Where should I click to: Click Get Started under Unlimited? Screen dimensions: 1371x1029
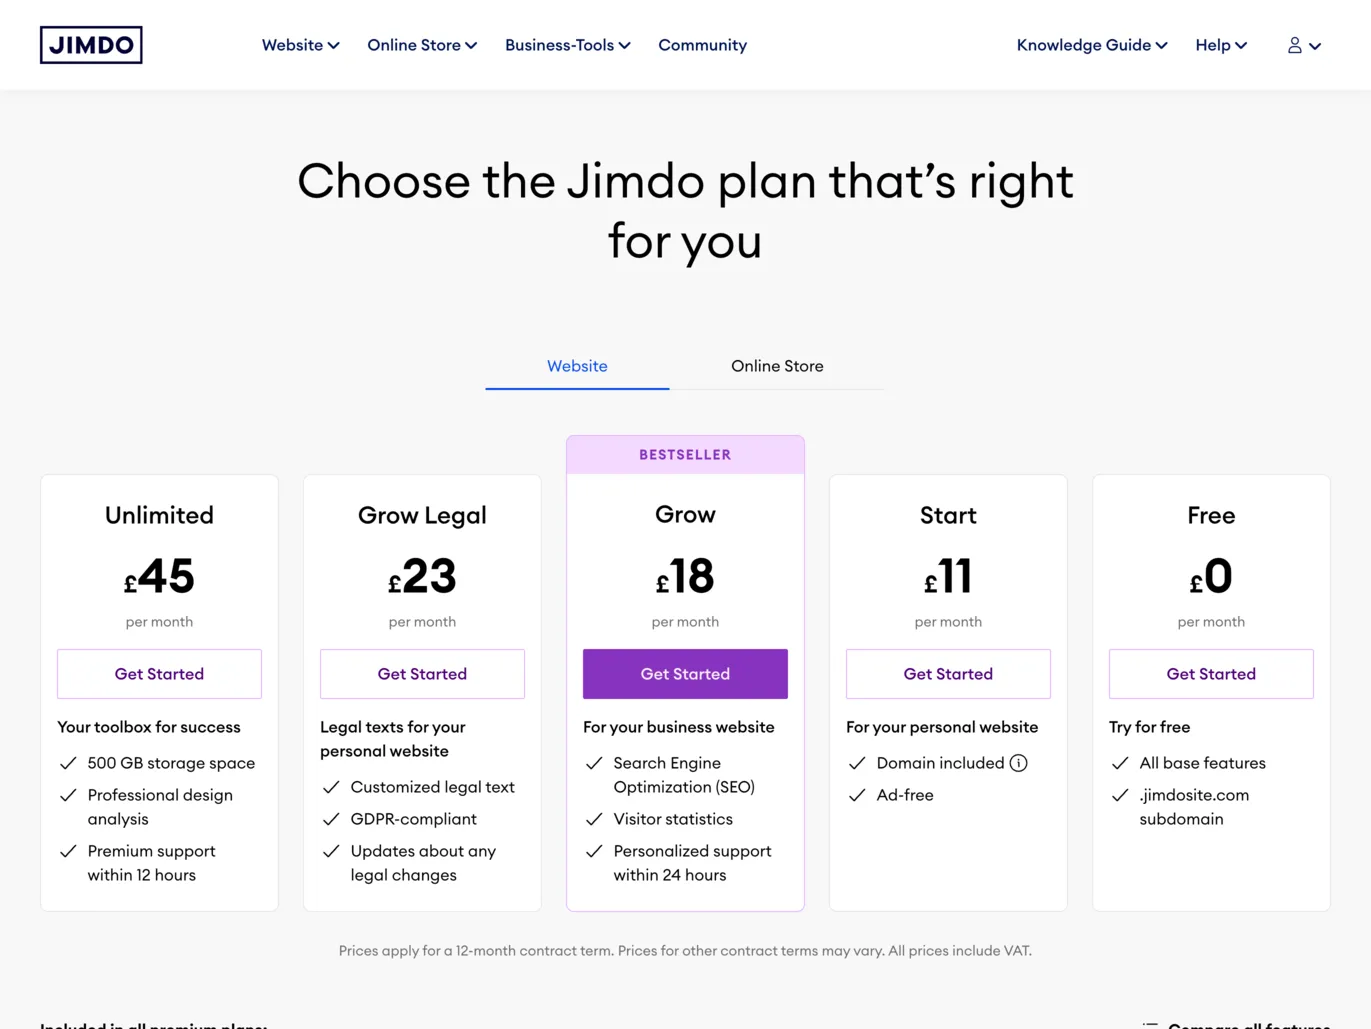coord(159,674)
